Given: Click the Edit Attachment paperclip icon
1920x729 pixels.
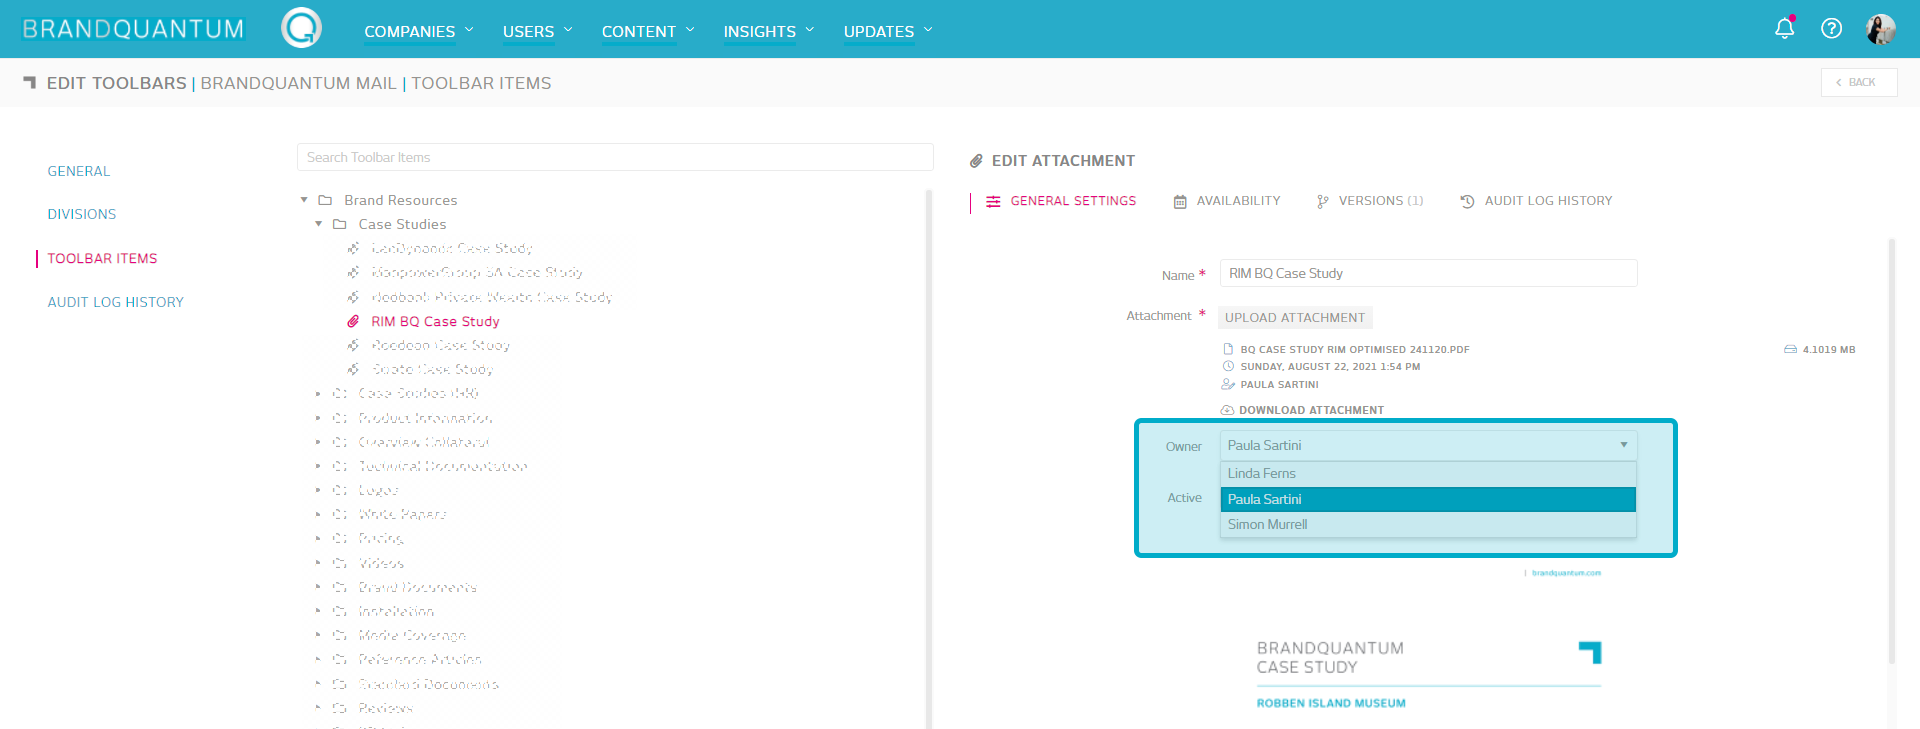Looking at the screenshot, I should (x=976, y=161).
